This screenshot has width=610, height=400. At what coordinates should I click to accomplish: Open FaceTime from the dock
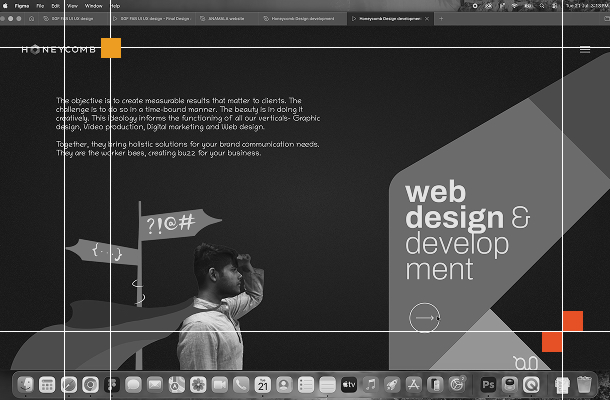219,385
